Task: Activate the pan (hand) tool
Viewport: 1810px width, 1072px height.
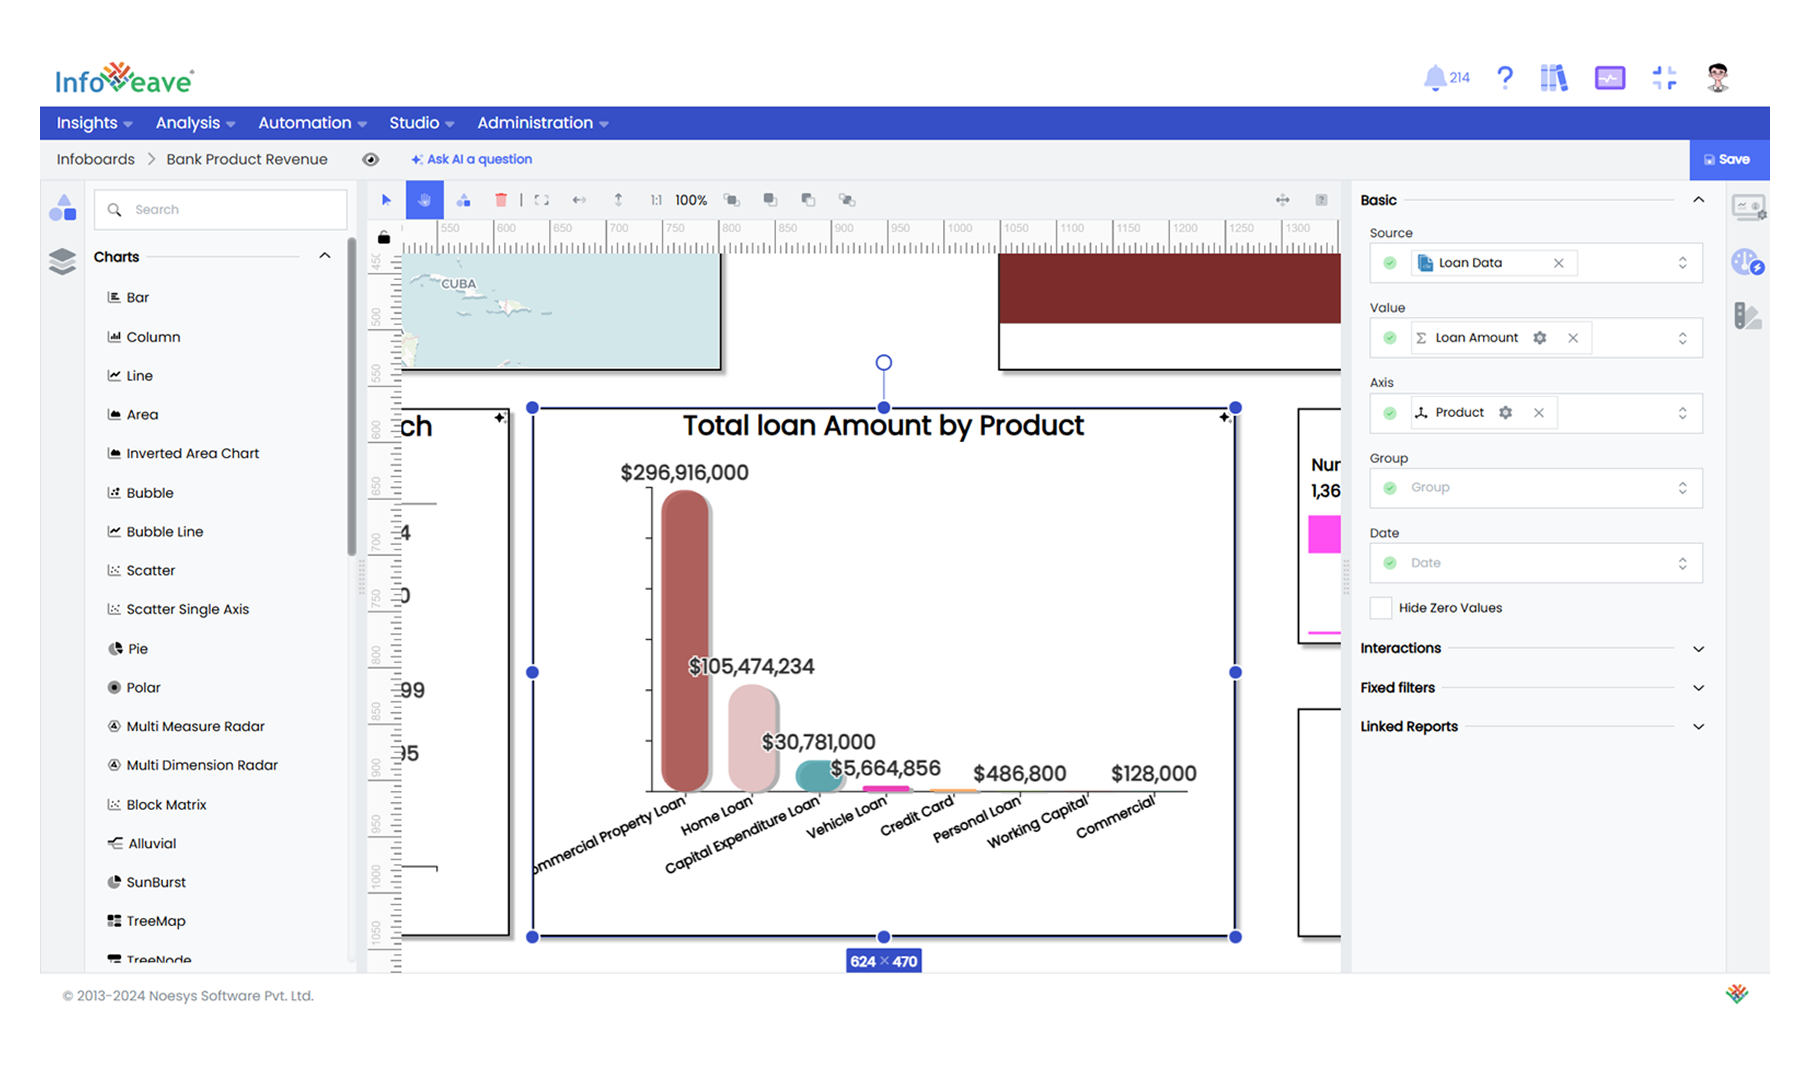Action: 424,199
